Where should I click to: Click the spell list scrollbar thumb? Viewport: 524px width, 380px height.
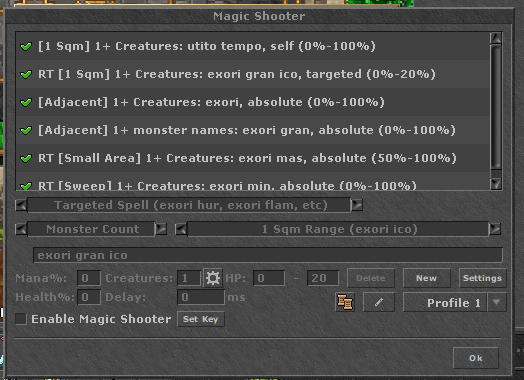(x=496, y=107)
